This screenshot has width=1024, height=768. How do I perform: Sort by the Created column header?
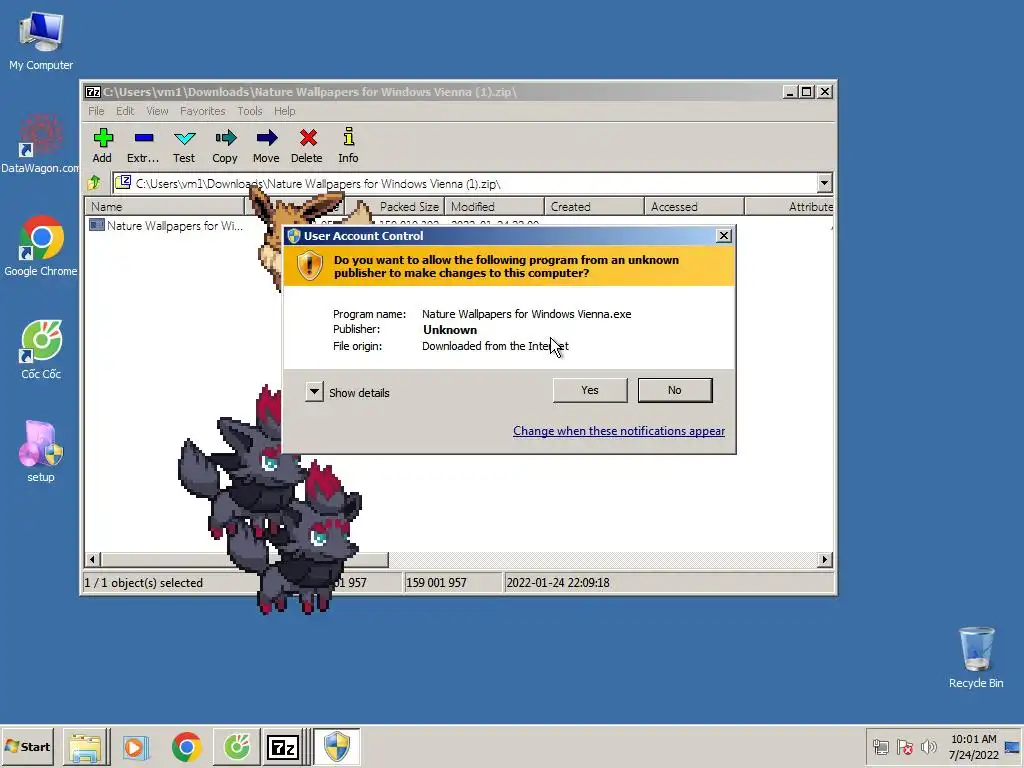click(x=594, y=206)
